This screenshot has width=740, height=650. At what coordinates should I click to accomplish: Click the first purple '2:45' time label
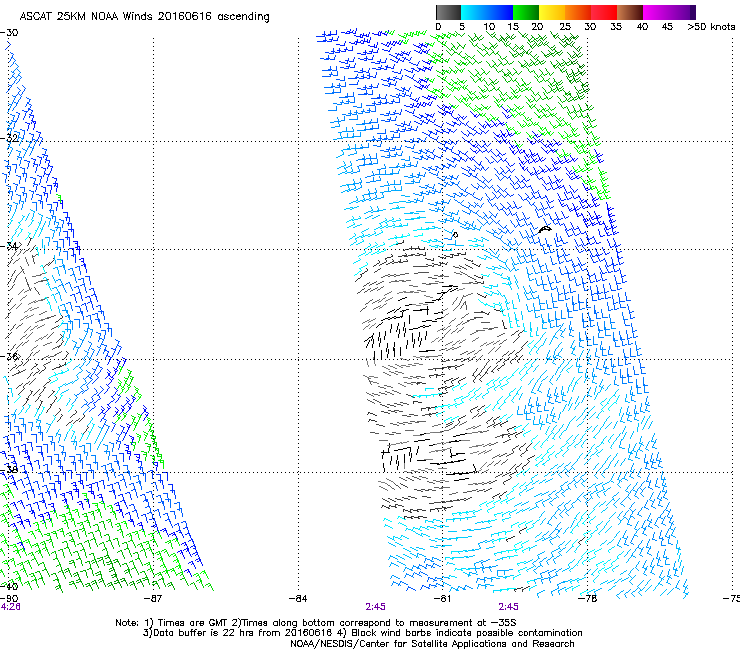click(376, 607)
